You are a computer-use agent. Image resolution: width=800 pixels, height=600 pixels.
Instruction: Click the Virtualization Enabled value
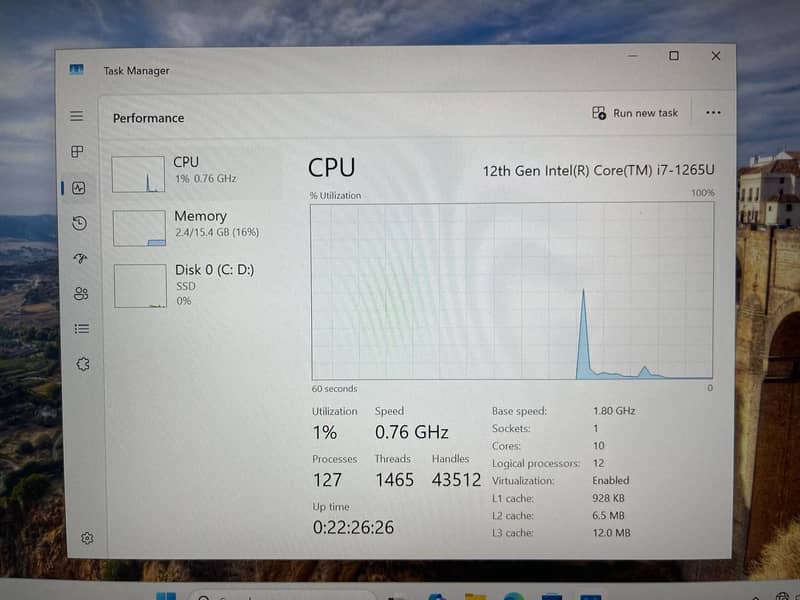[x=611, y=480]
